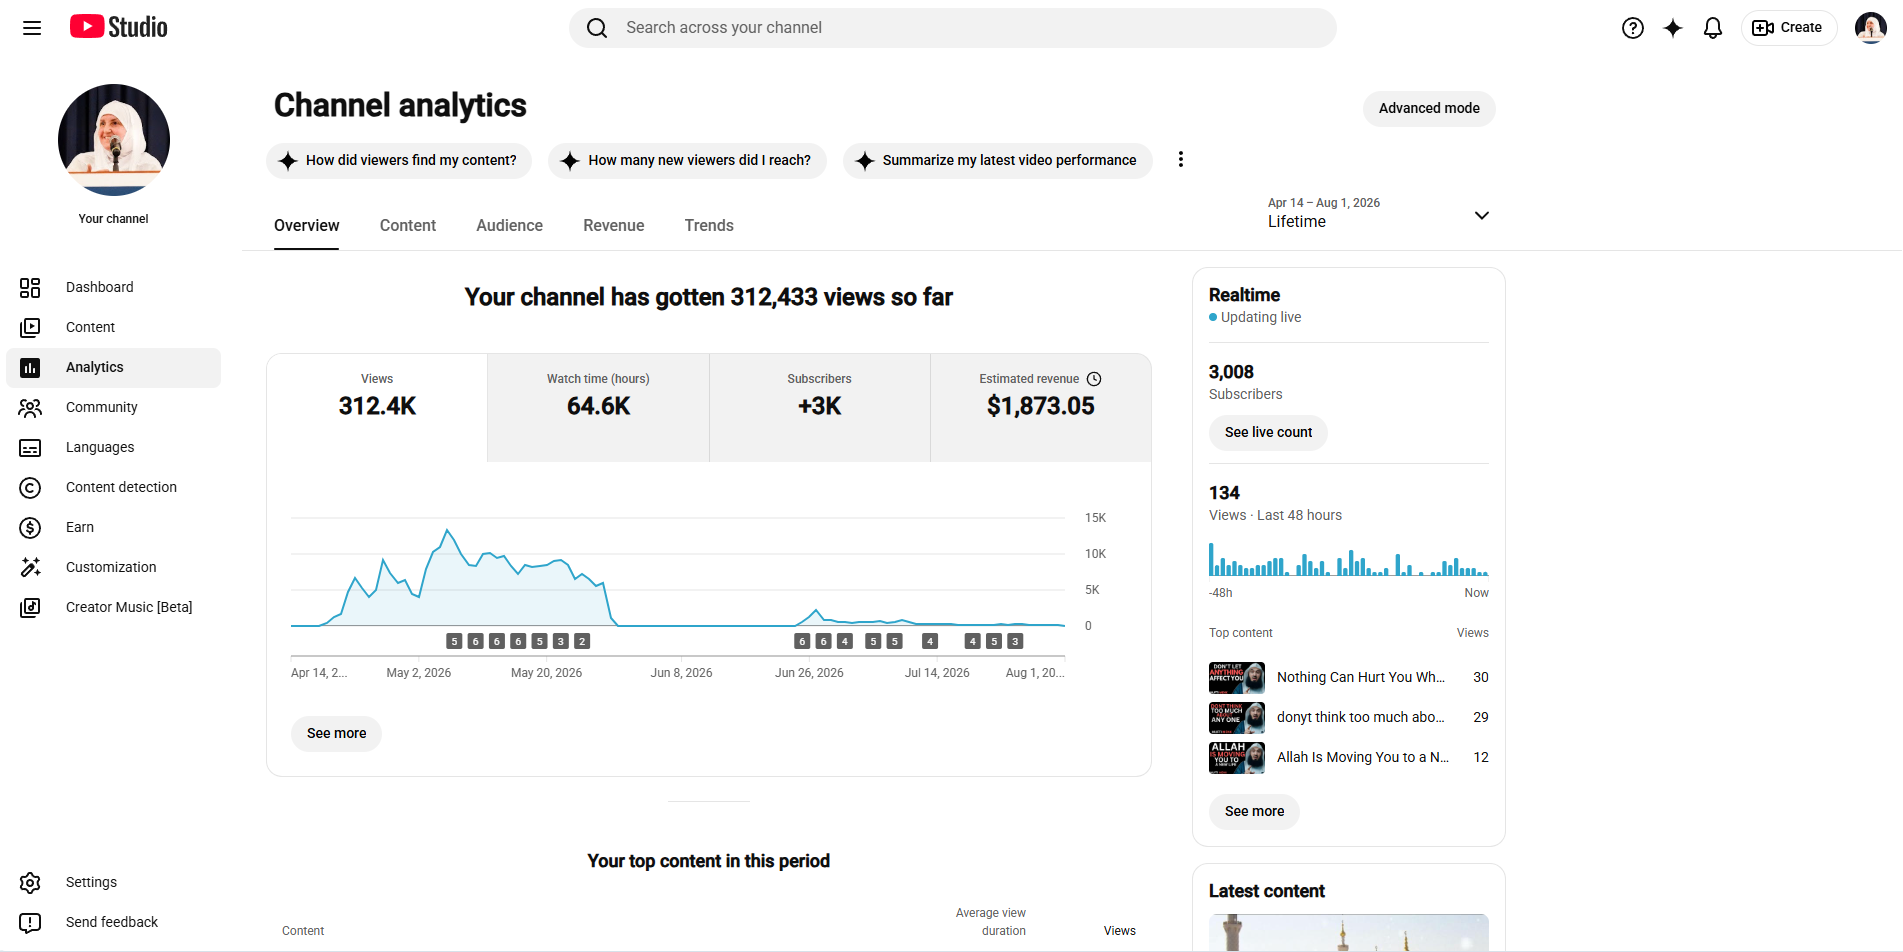
Task: Open 'Nothing Can Hurt You Wh...' video thumbnail
Action: pyautogui.click(x=1237, y=678)
